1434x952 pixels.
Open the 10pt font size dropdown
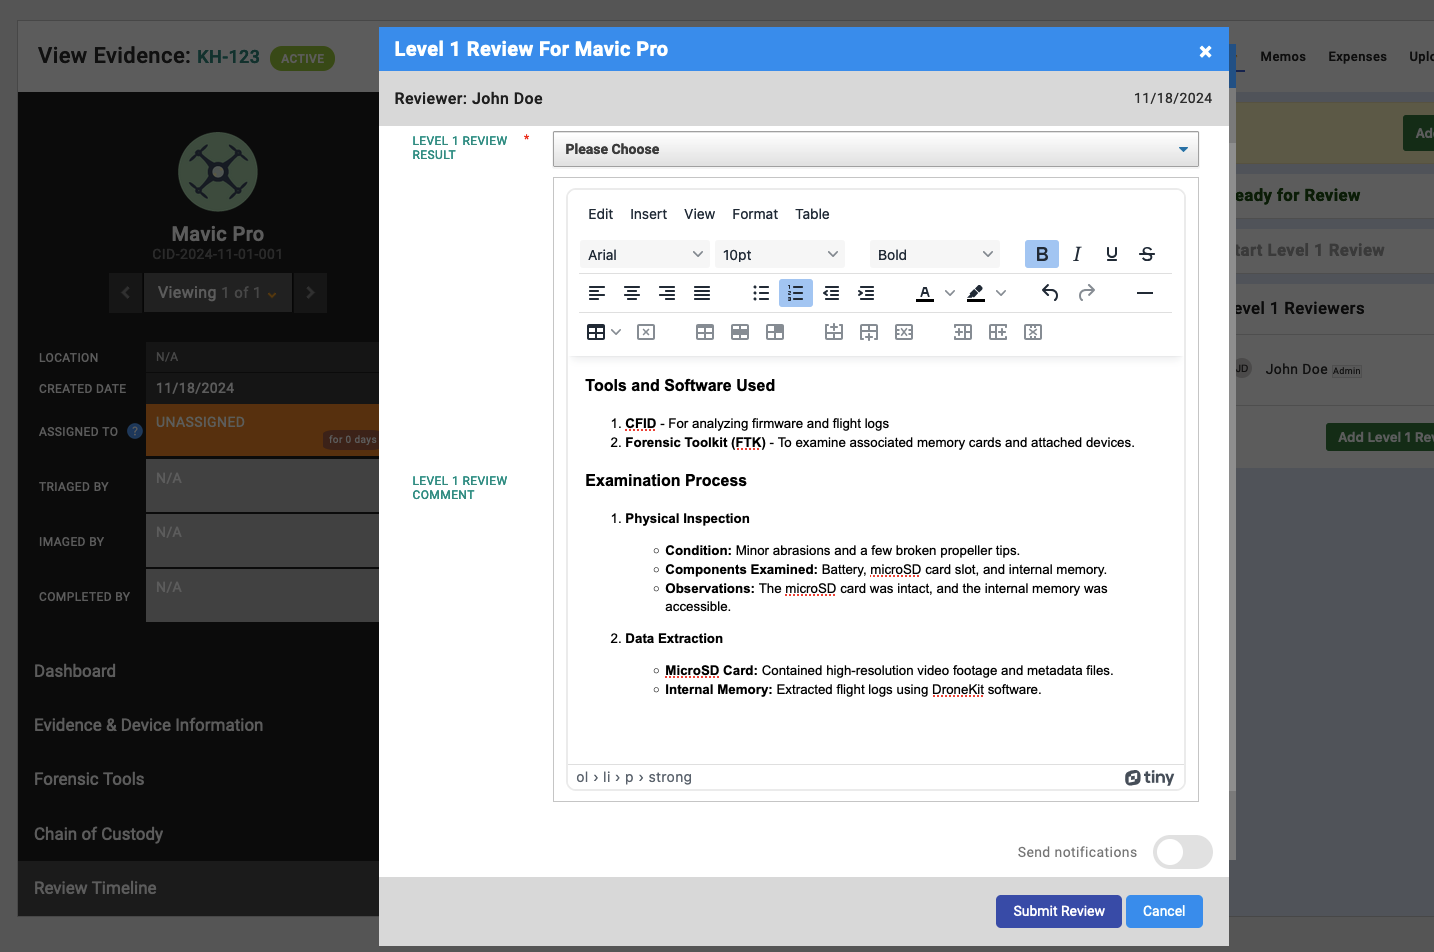(780, 254)
